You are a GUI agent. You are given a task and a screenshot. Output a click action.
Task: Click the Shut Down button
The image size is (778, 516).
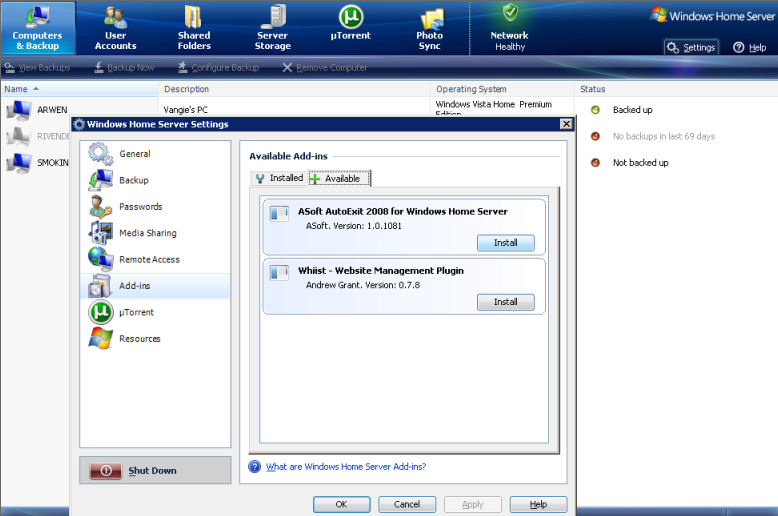pyautogui.click(x=155, y=470)
